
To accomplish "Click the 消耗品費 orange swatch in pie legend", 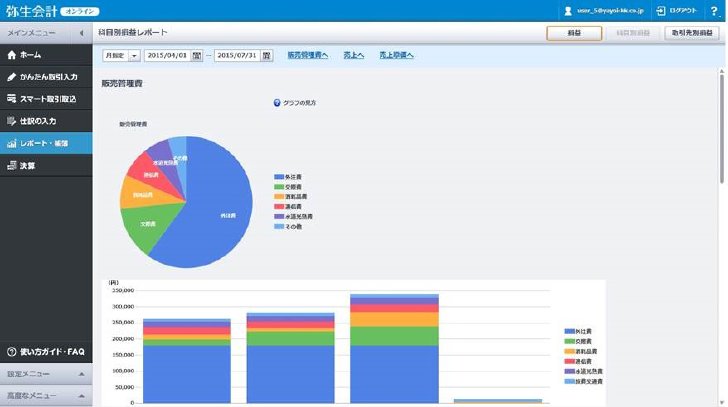I will pos(279,197).
